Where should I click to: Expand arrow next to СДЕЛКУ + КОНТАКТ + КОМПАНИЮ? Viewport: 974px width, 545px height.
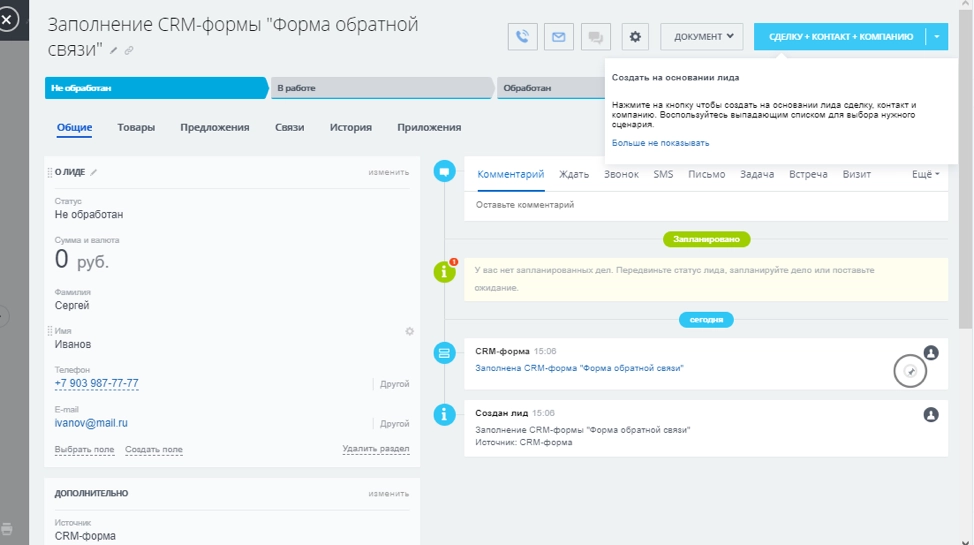click(x=937, y=37)
